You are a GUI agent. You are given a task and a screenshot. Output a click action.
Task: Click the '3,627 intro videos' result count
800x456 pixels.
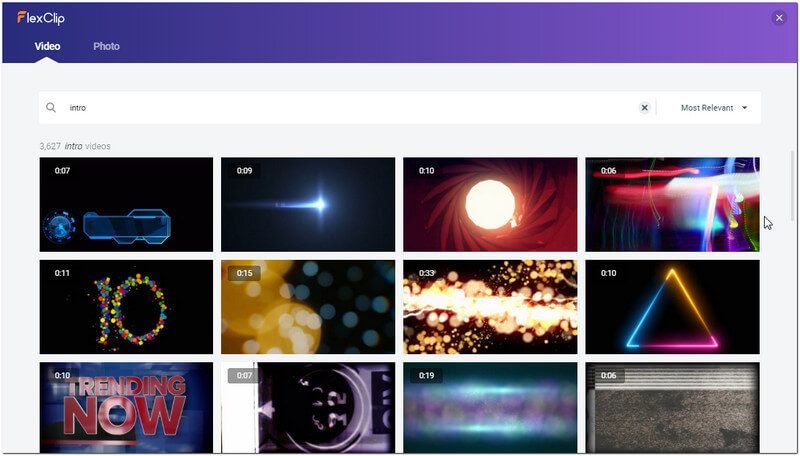(75, 146)
